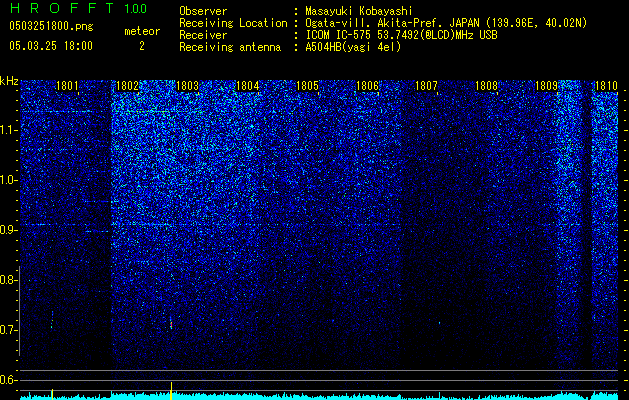This screenshot has height=400, width=629.
Task: Click the kHz axis unit label
Action: (9, 81)
